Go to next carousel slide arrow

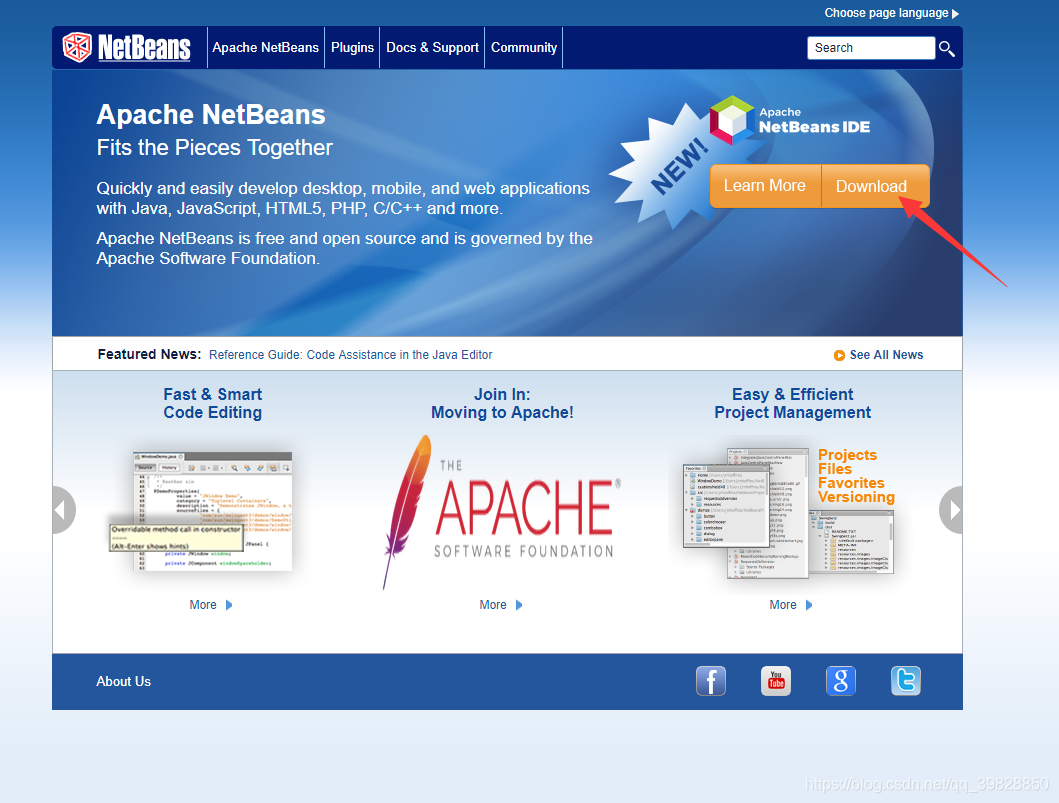952,510
